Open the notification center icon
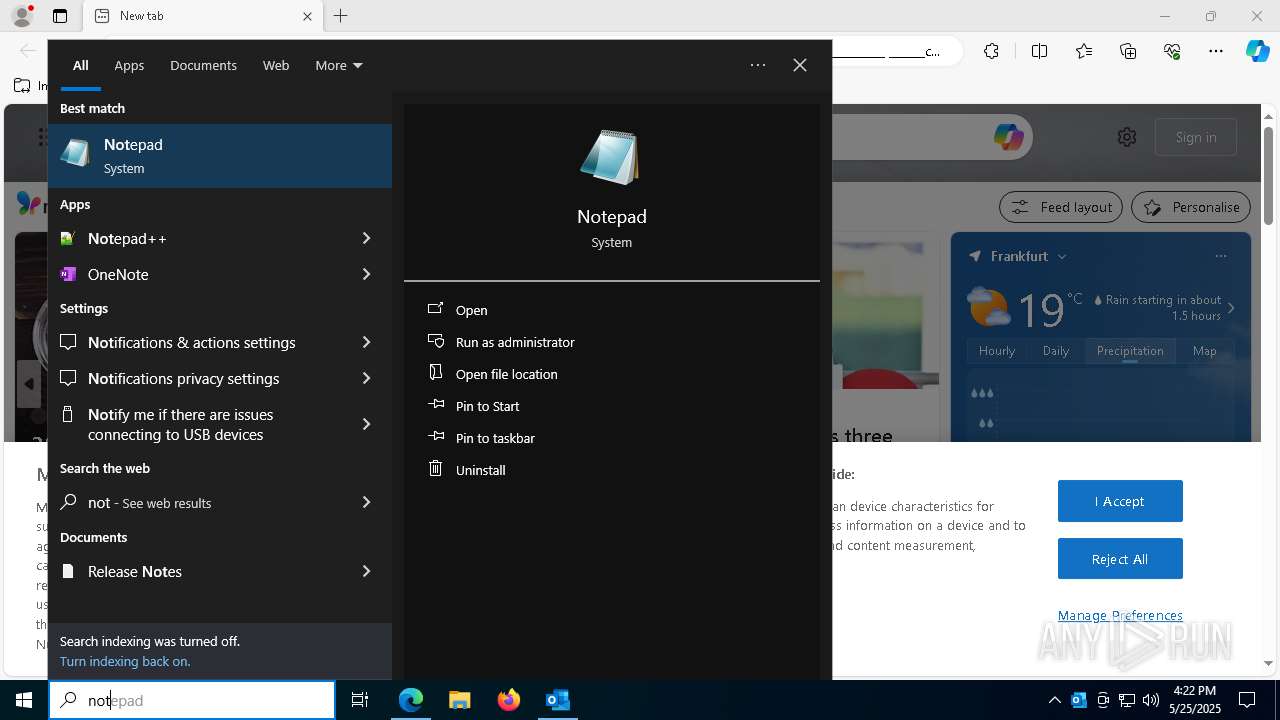Image resolution: width=1280 pixels, height=720 pixels. point(1247,700)
